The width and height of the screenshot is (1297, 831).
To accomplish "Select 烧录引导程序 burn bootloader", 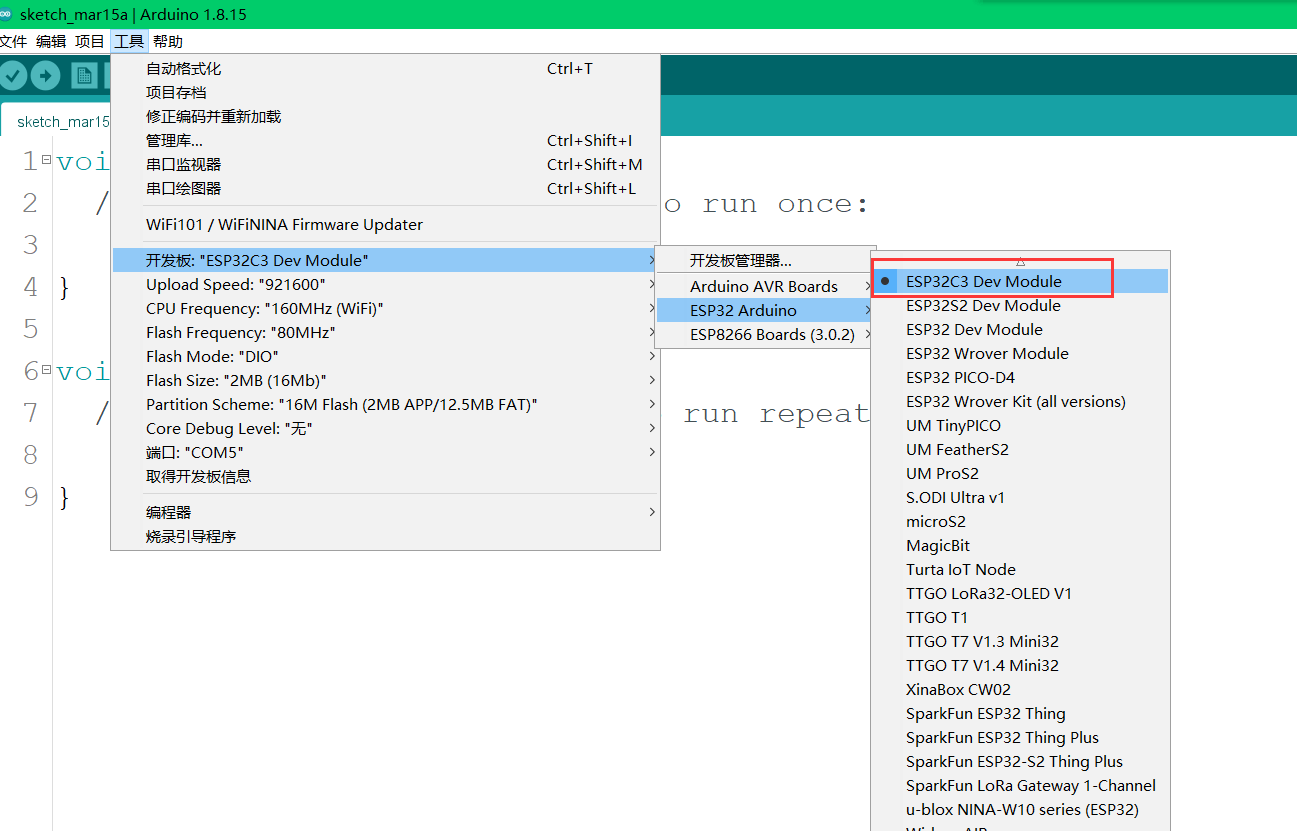I will pyautogui.click(x=385, y=537).
